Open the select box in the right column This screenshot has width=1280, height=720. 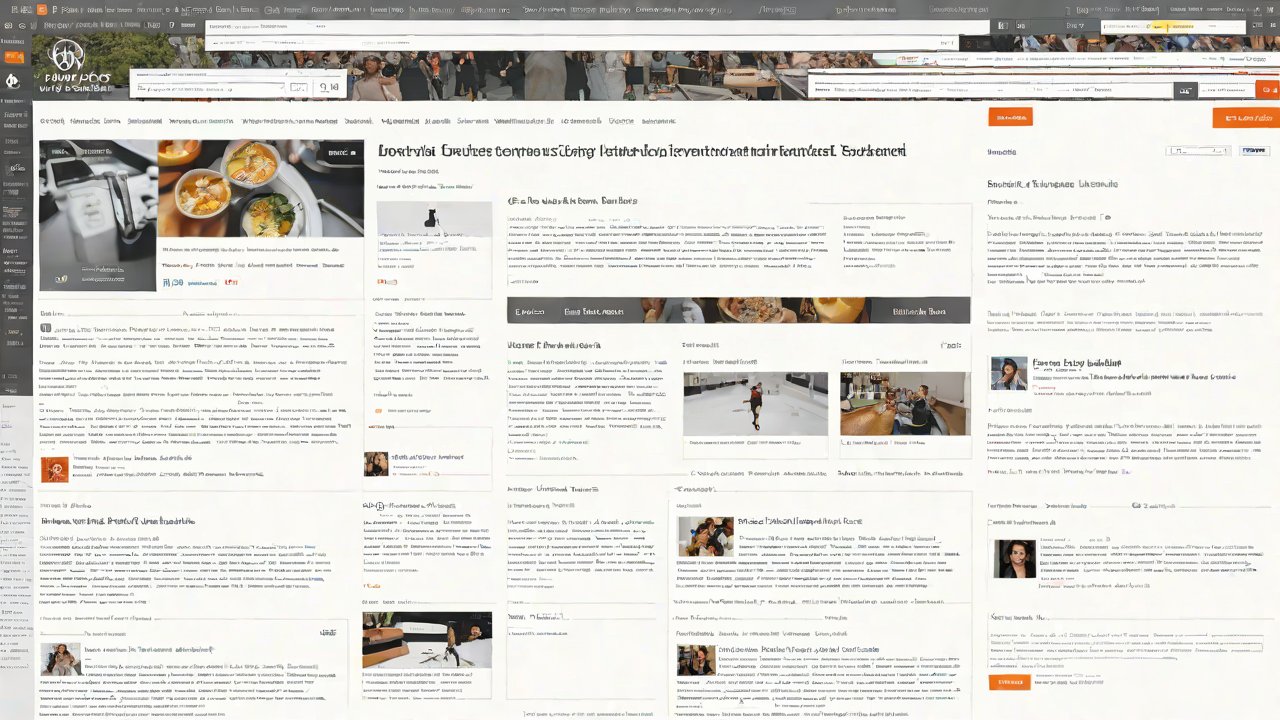(x=1197, y=151)
